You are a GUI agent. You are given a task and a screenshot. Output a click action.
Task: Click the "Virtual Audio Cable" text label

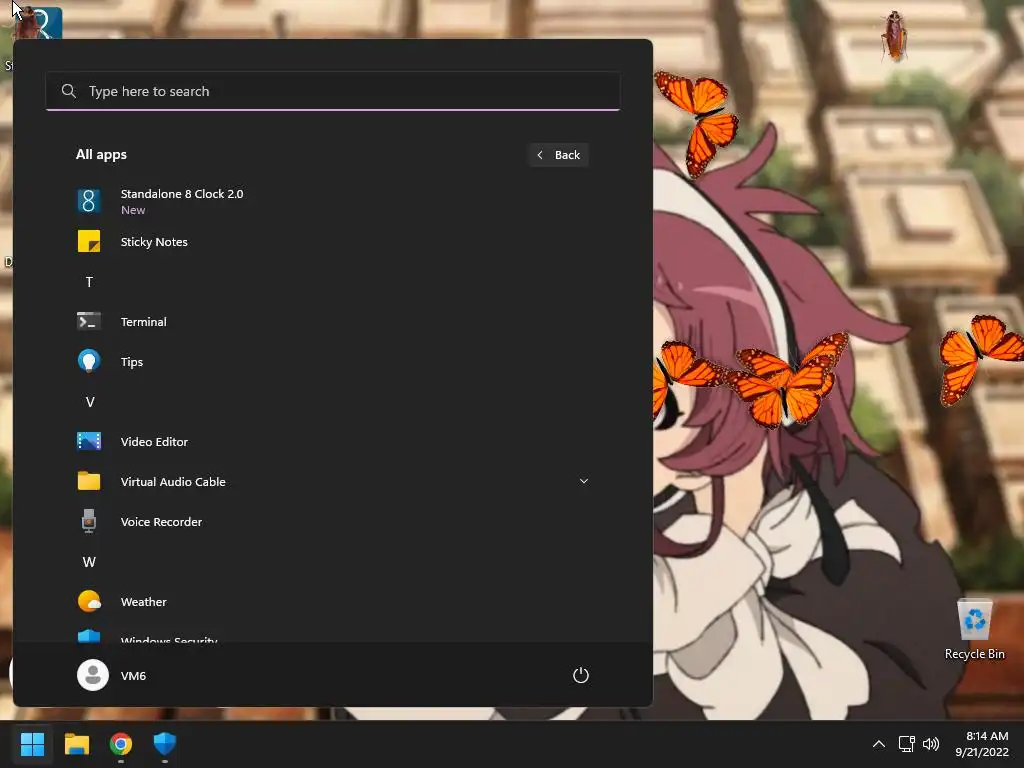tap(173, 481)
